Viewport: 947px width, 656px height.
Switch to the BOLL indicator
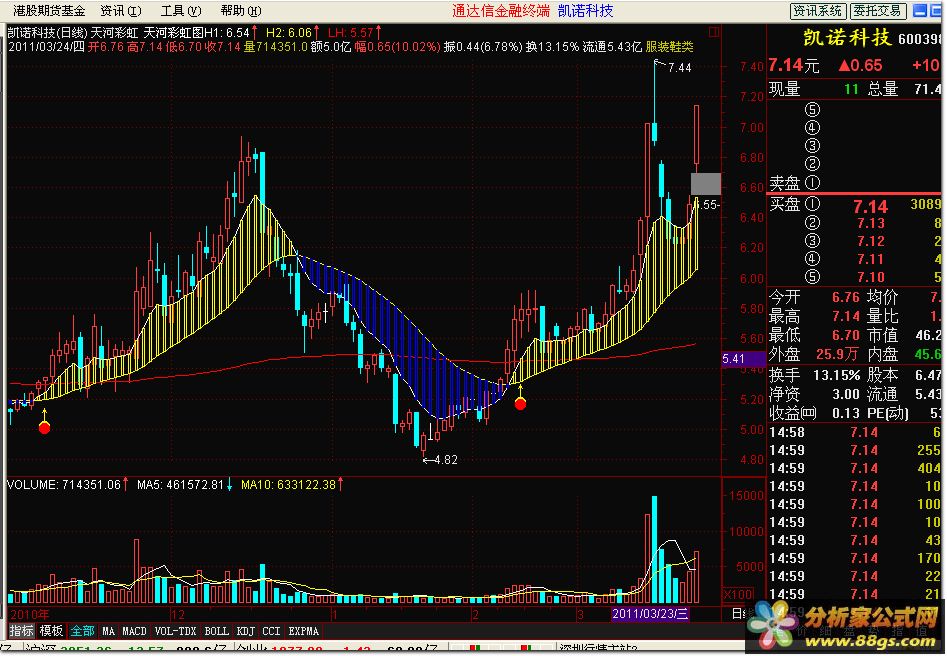coord(216,631)
